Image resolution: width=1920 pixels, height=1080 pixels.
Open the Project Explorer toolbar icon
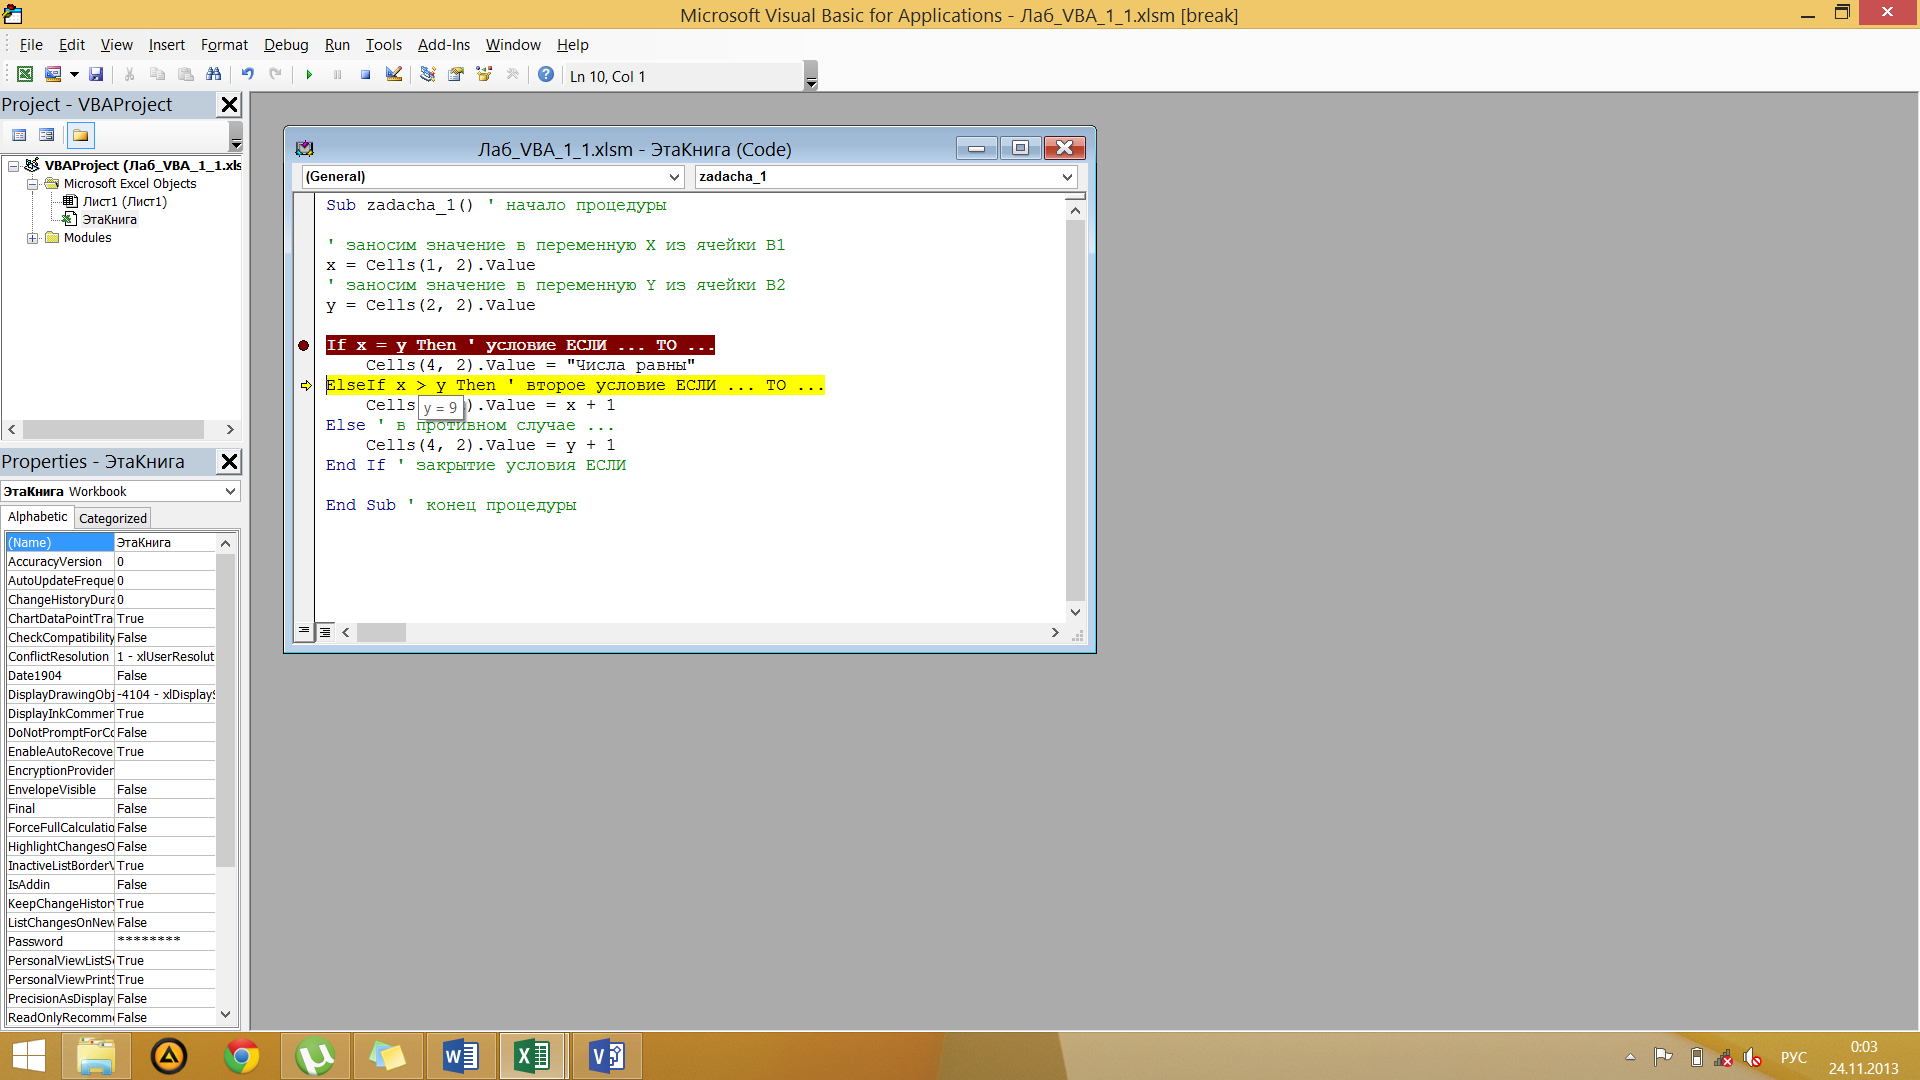click(428, 74)
